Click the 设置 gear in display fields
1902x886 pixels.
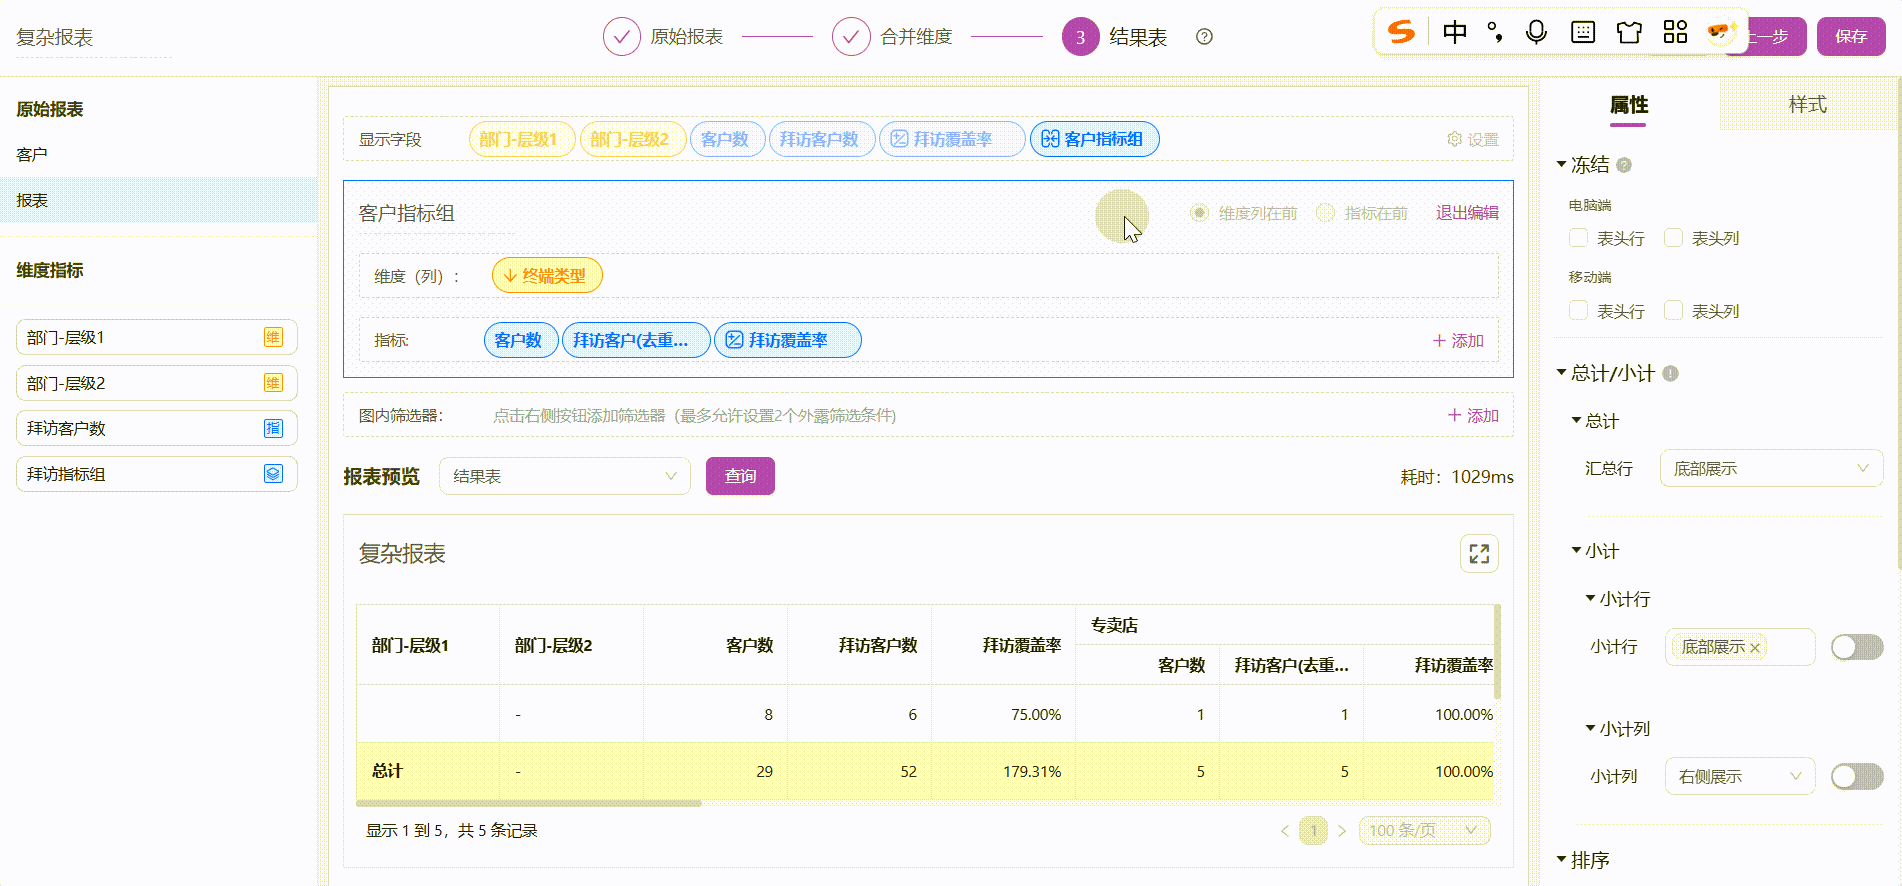click(x=1473, y=139)
